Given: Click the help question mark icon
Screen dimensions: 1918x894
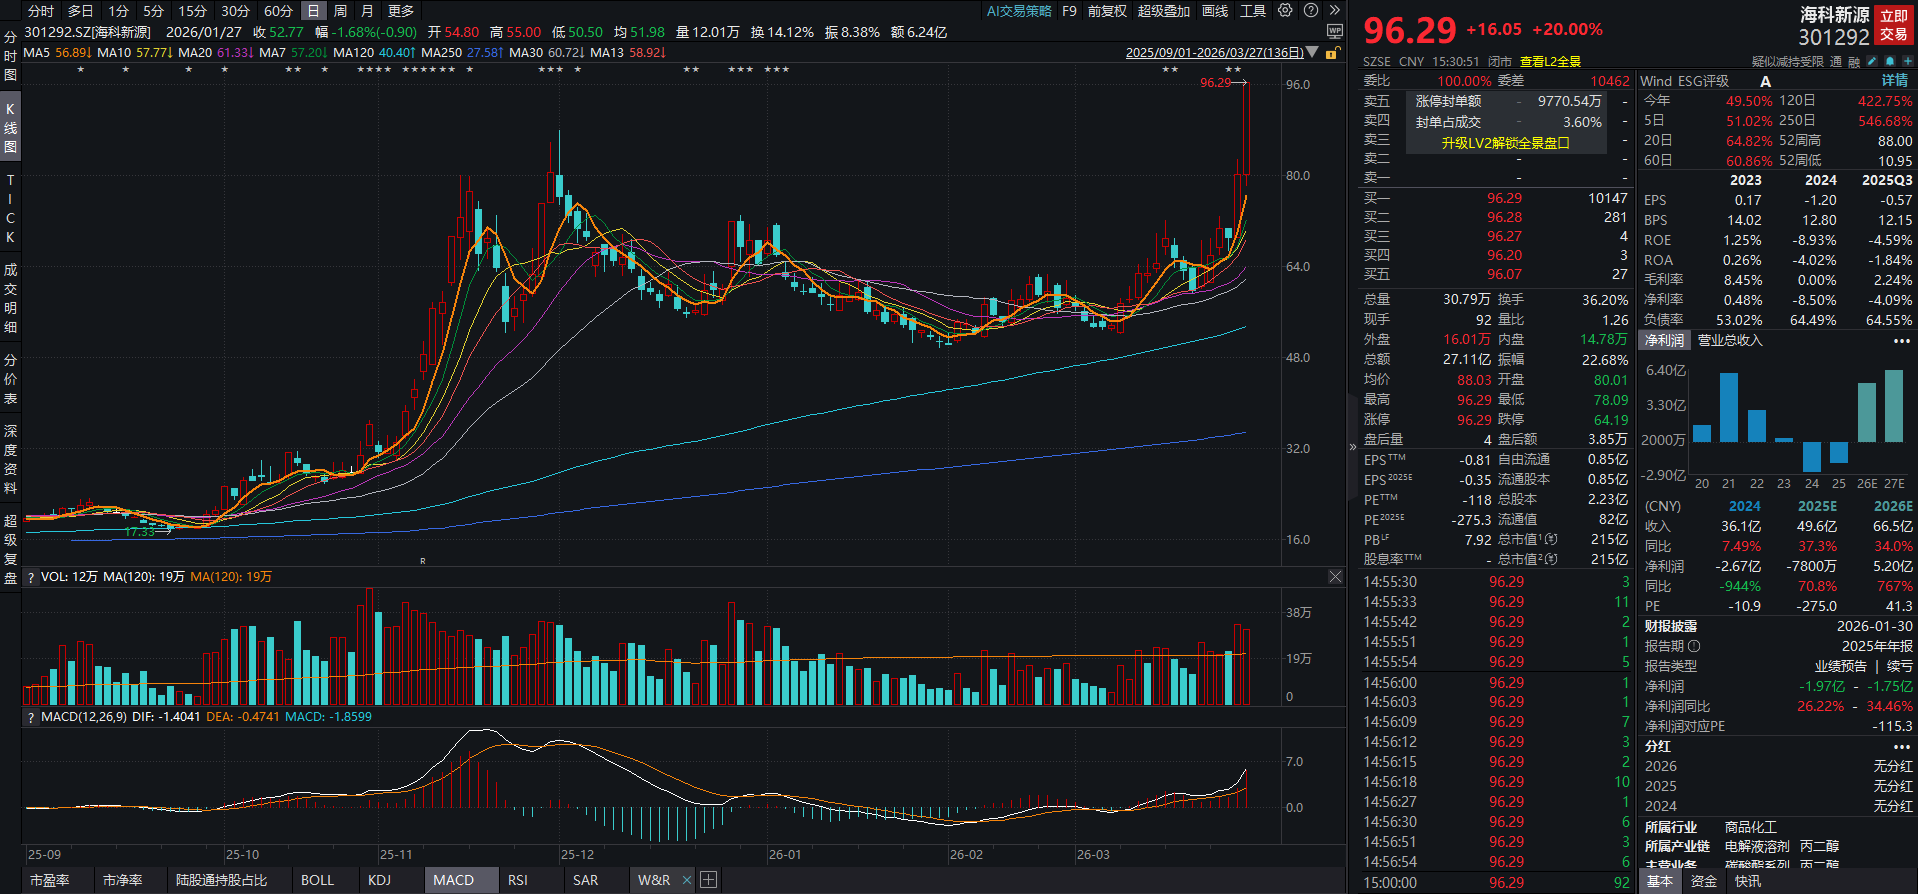Looking at the screenshot, I should [x=1310, y=11].
